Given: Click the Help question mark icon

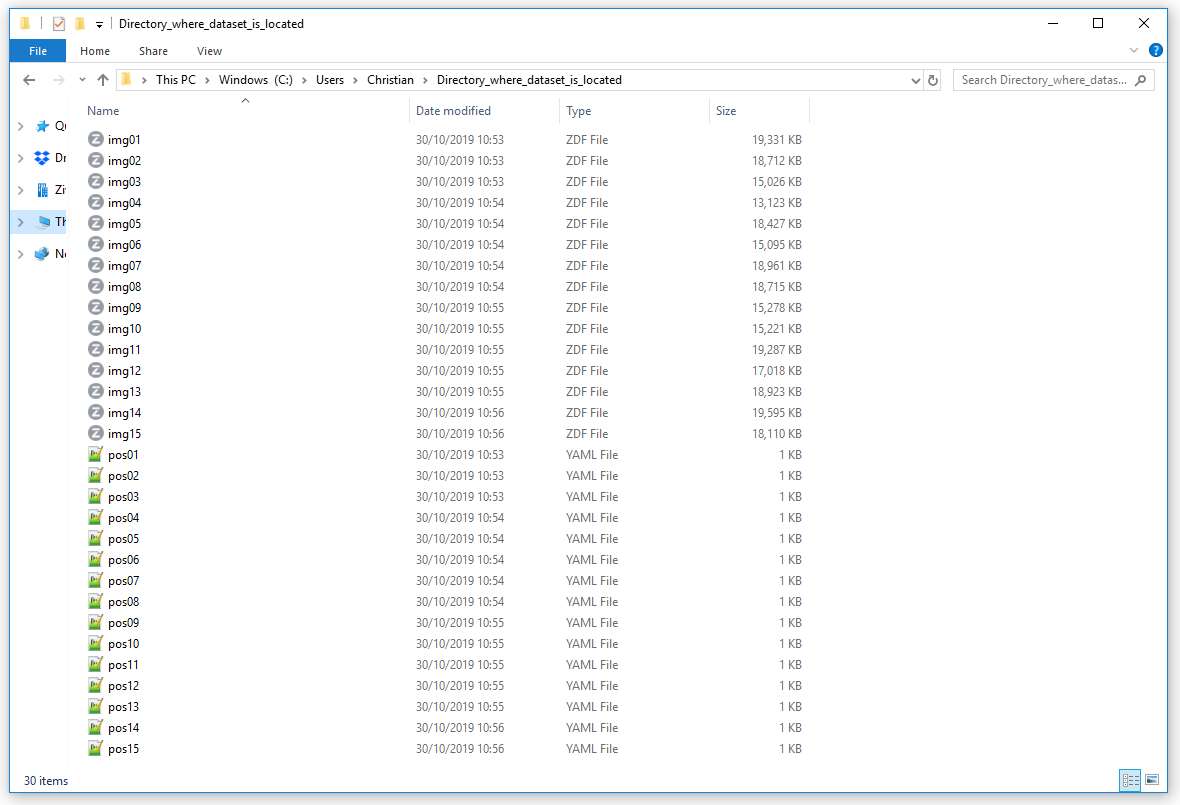Looking at the screenshot, I should (x=1156, y=50).
